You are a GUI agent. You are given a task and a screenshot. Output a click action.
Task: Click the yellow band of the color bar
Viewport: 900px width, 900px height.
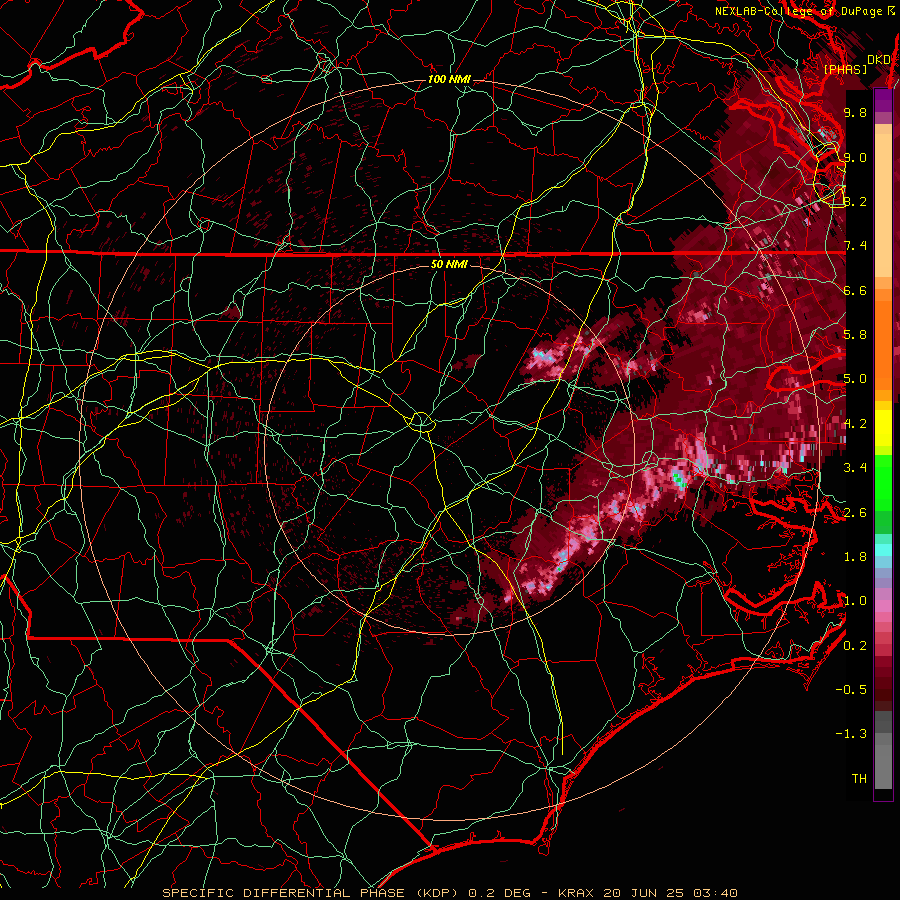pyautogui.click(x=883, y=428)
